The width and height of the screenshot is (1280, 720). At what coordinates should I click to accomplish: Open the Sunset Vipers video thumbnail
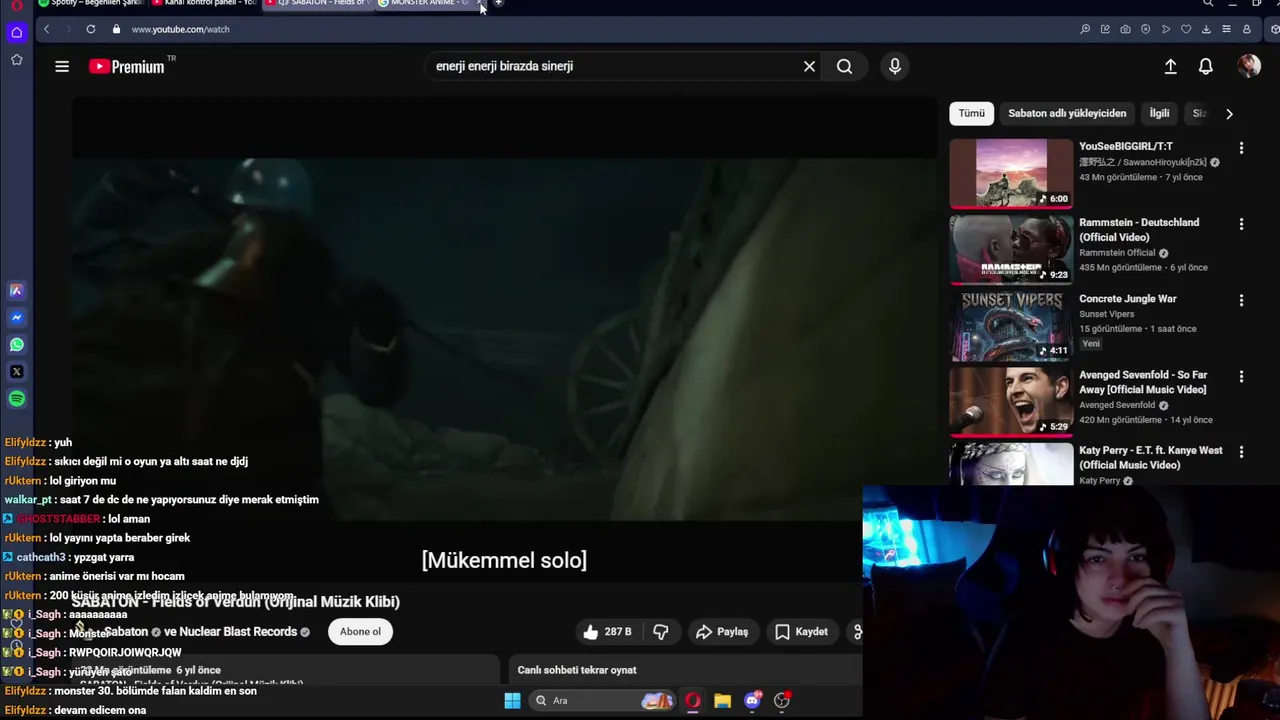[x=1011, y=325]
